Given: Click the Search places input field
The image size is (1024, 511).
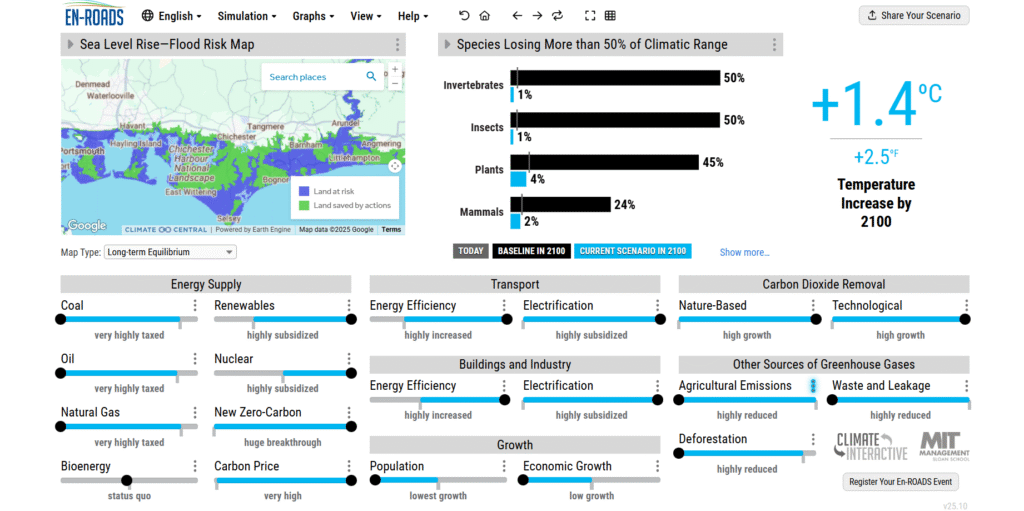Looking at the screenshot, I should 310,77.
